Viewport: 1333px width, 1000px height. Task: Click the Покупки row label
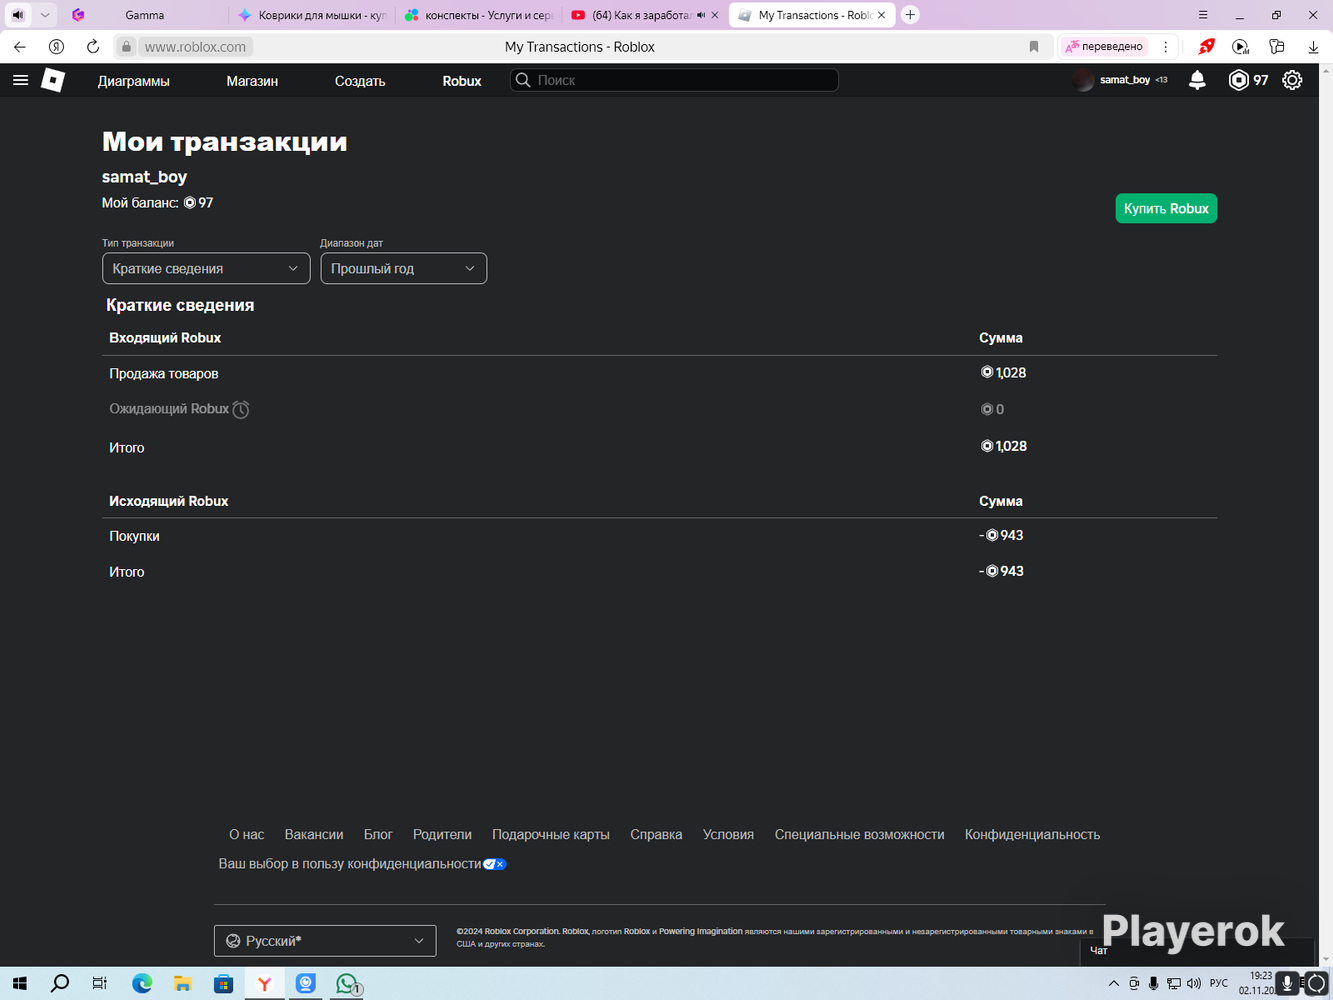coord(134,536)
